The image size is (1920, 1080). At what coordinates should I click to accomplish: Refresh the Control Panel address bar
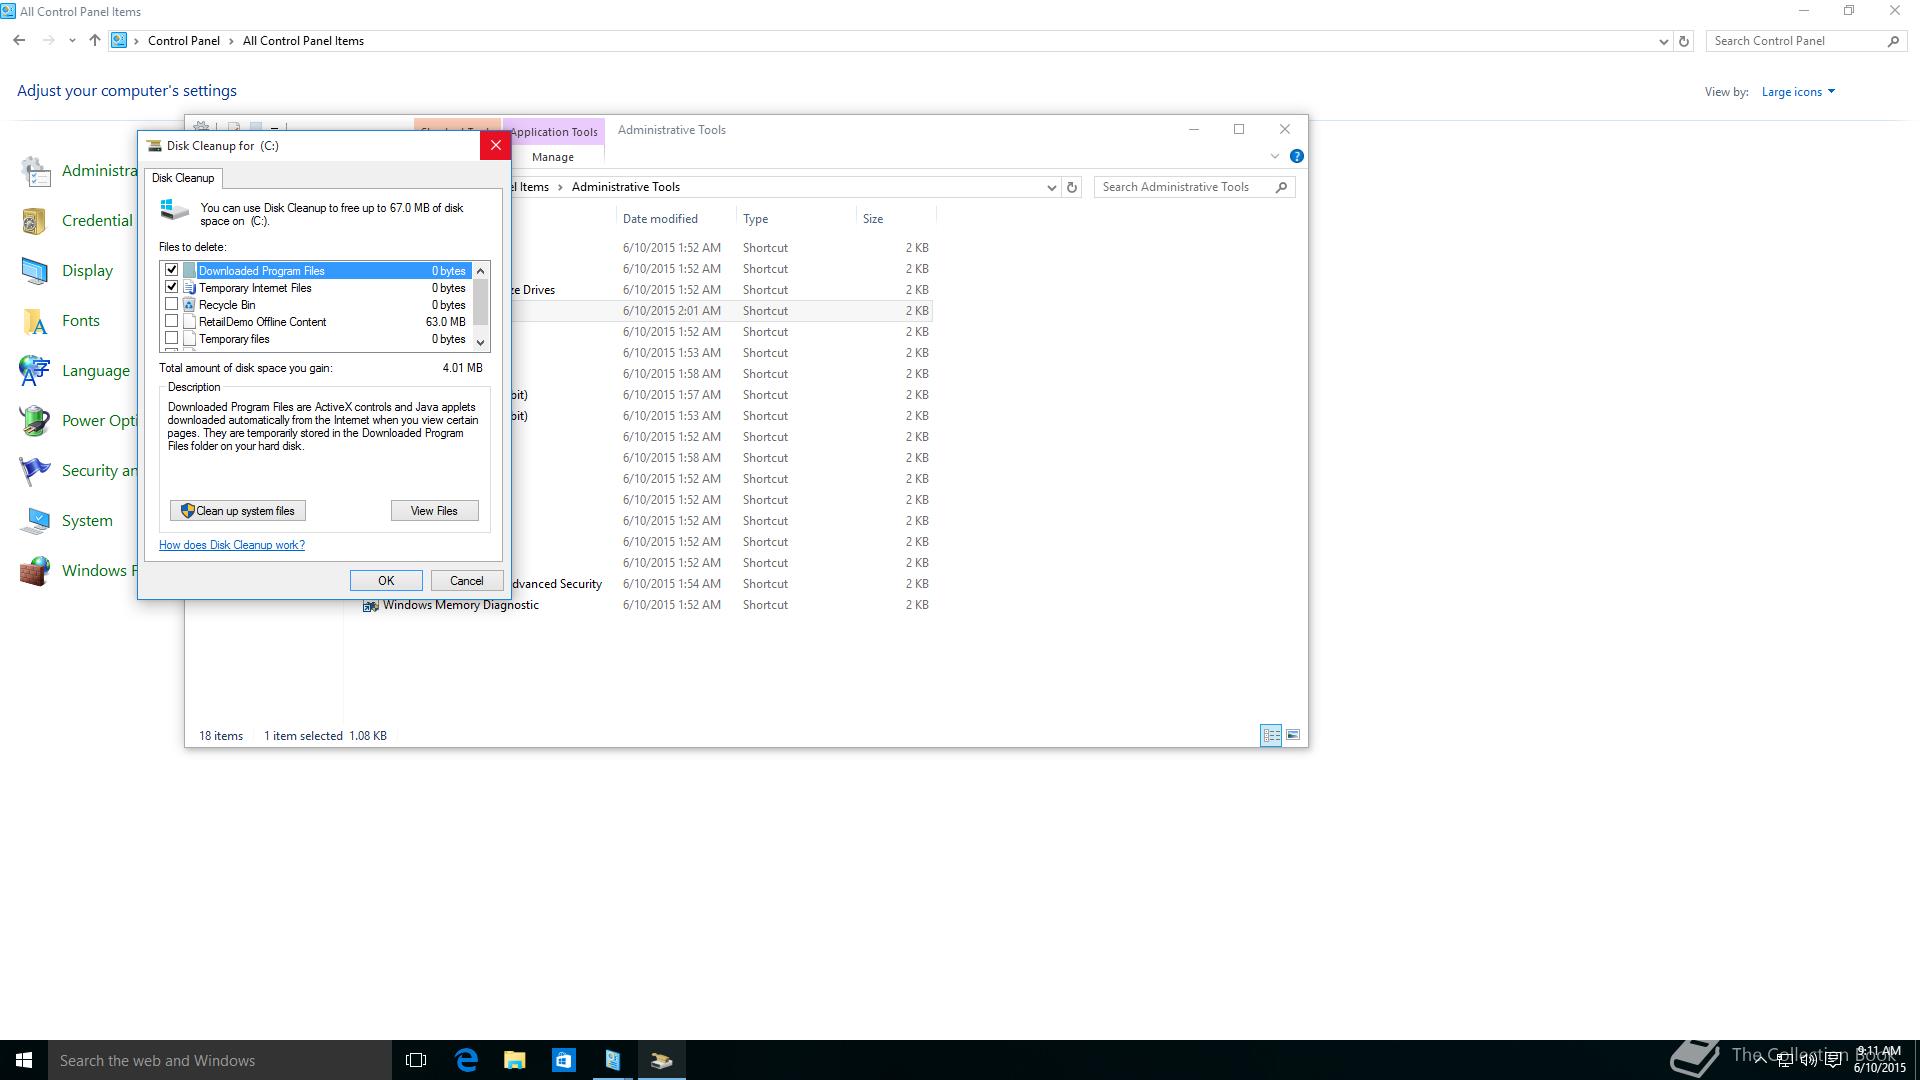point(1684,41)
